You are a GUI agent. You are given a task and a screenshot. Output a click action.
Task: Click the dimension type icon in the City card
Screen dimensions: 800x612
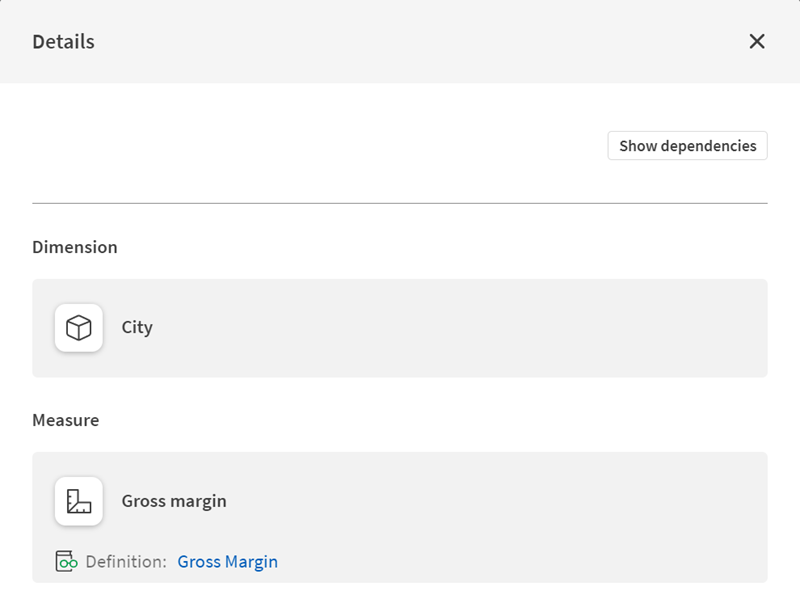point(78,327)
